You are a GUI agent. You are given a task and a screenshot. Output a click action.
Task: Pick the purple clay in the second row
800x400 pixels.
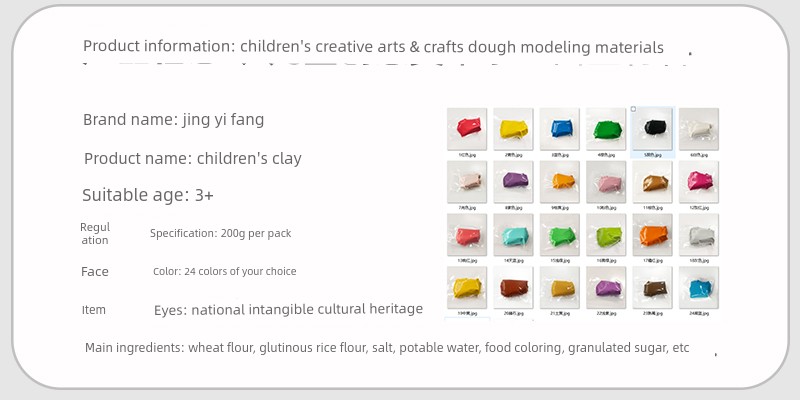pyautogui.click(x=513, y=182)
